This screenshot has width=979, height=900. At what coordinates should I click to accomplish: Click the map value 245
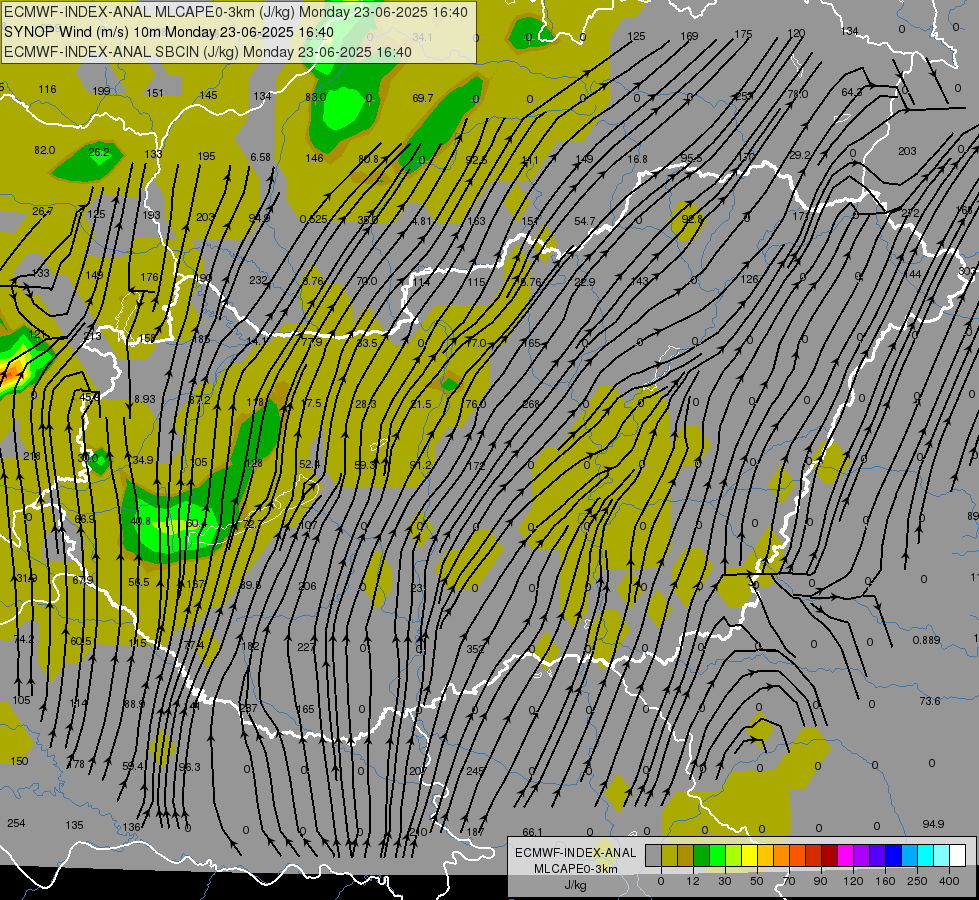[x=475, y=771]
